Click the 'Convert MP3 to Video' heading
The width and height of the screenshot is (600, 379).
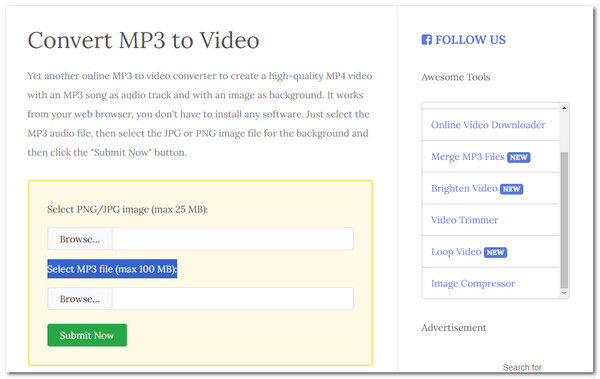(143, 40)
